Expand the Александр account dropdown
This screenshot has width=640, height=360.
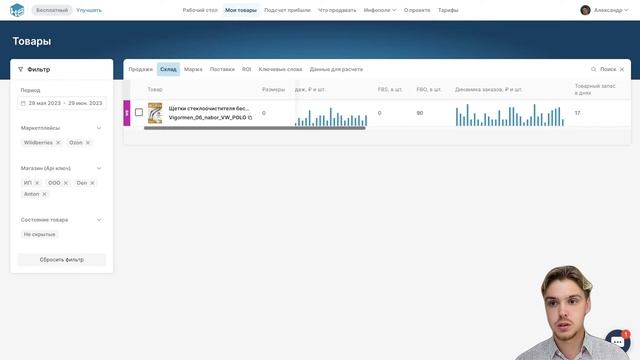click(611, 10)
